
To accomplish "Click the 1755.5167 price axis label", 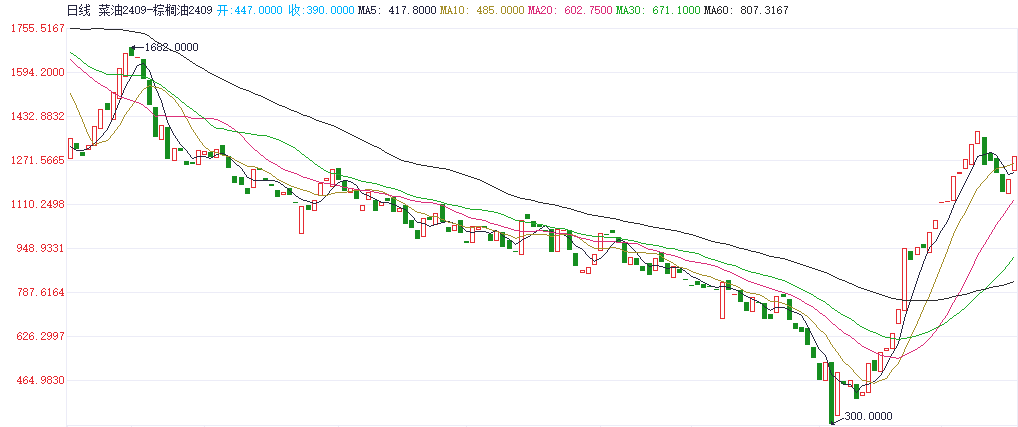I will pos(38,29).
